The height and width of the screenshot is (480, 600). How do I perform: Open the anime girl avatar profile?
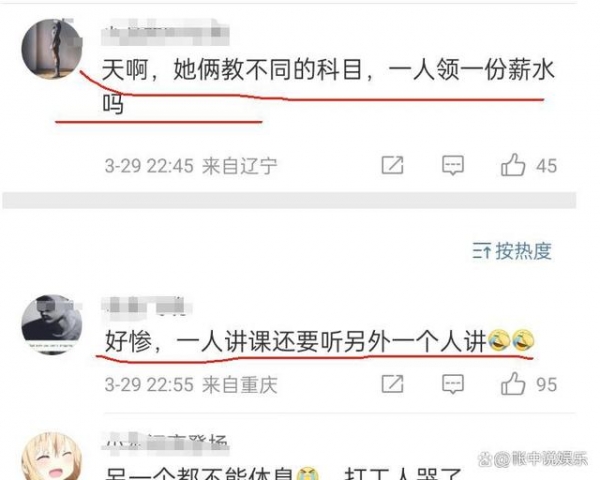tap(52, 457)
